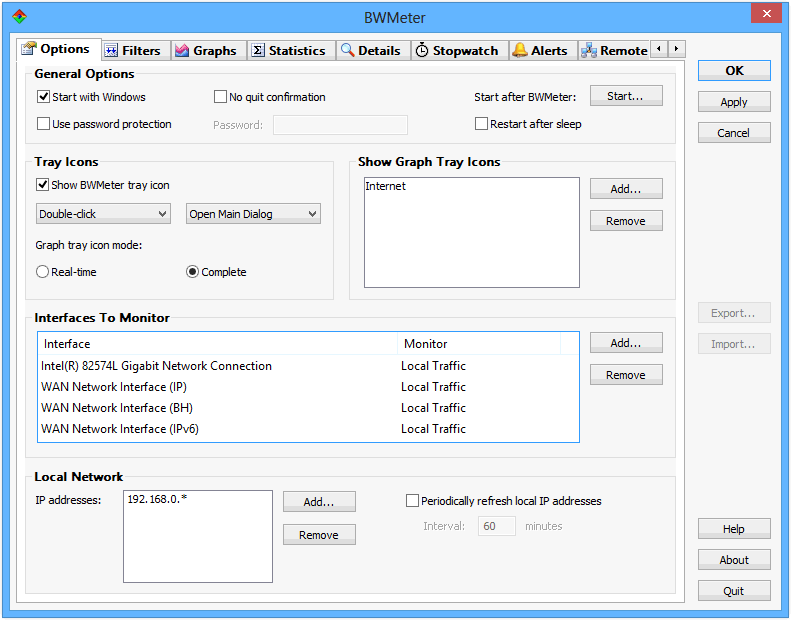Click the Start... button

(626, 96)
